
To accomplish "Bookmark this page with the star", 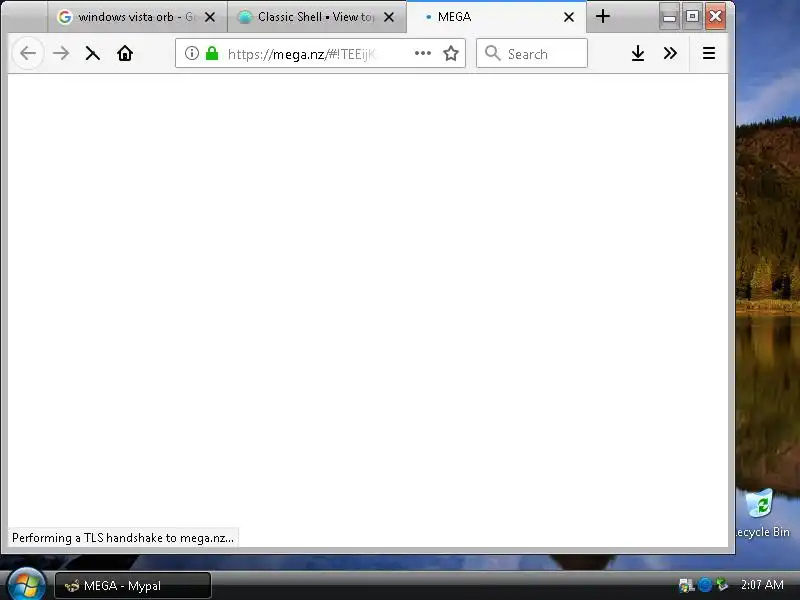I will (x=451, y=53).
